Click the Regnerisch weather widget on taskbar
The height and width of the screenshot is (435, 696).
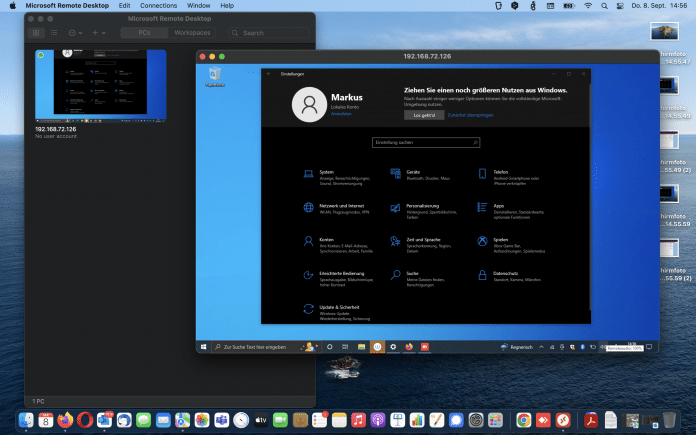[517, 347]
